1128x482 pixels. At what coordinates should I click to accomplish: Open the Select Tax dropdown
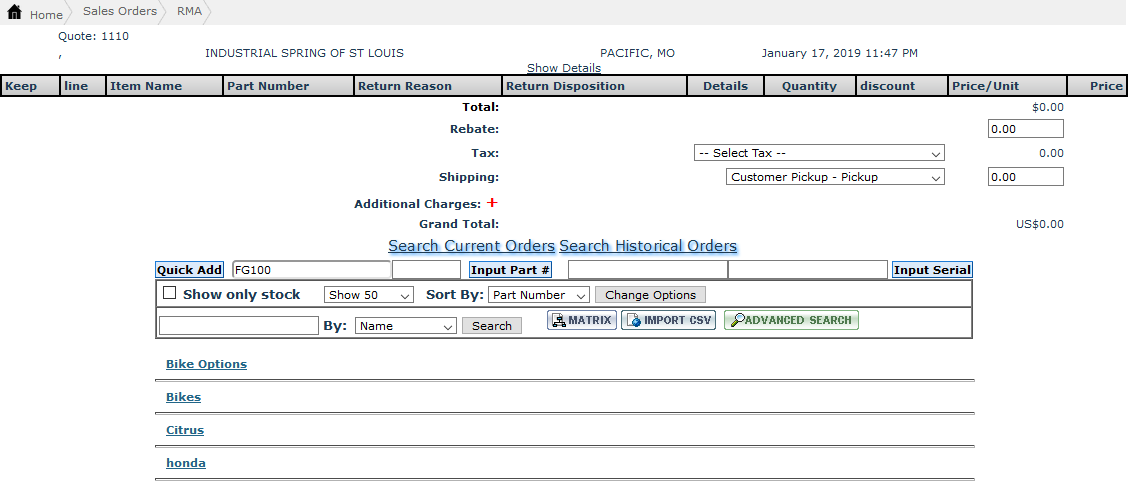(819, 153)
